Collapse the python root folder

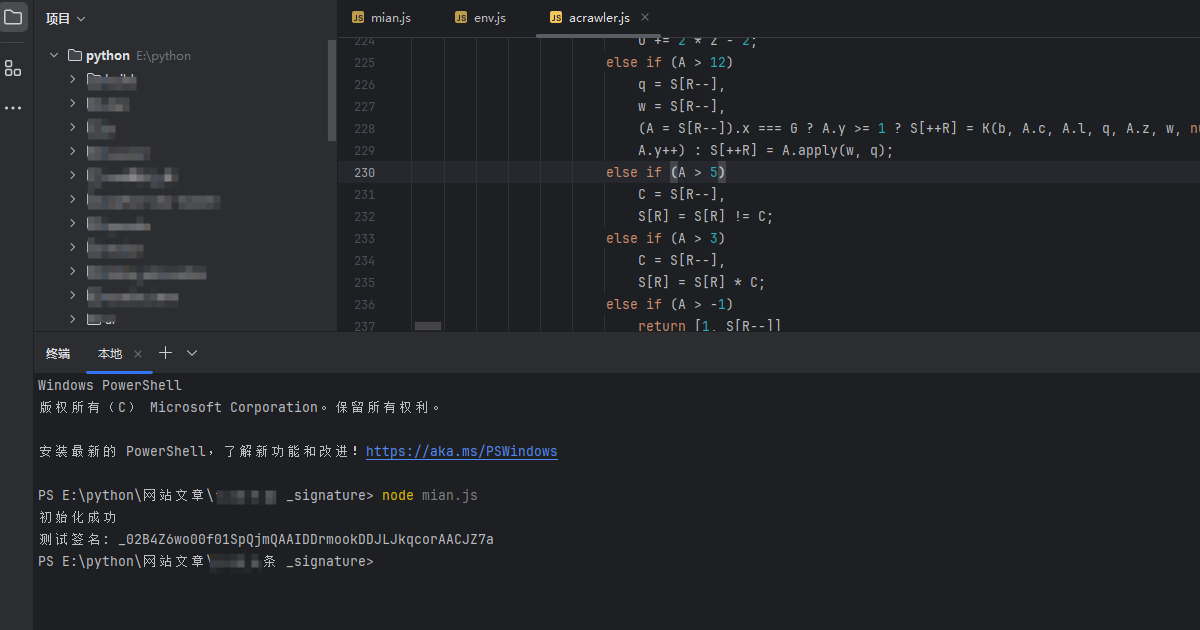click(54, 56)
